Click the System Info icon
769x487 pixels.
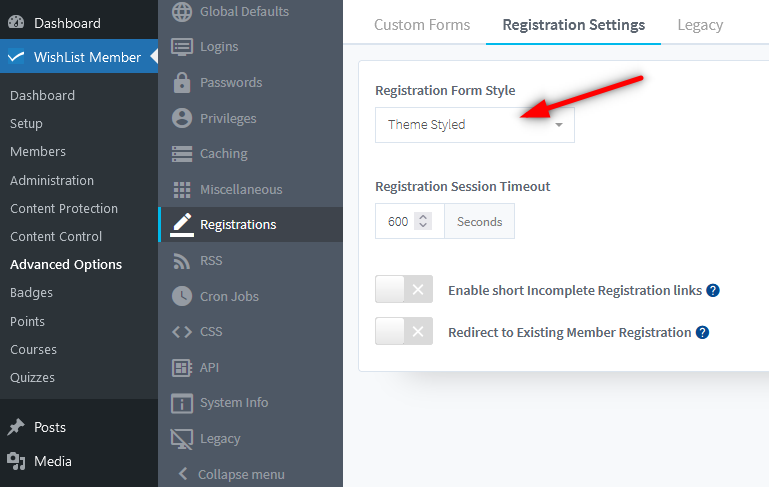[x=181, y=403]
